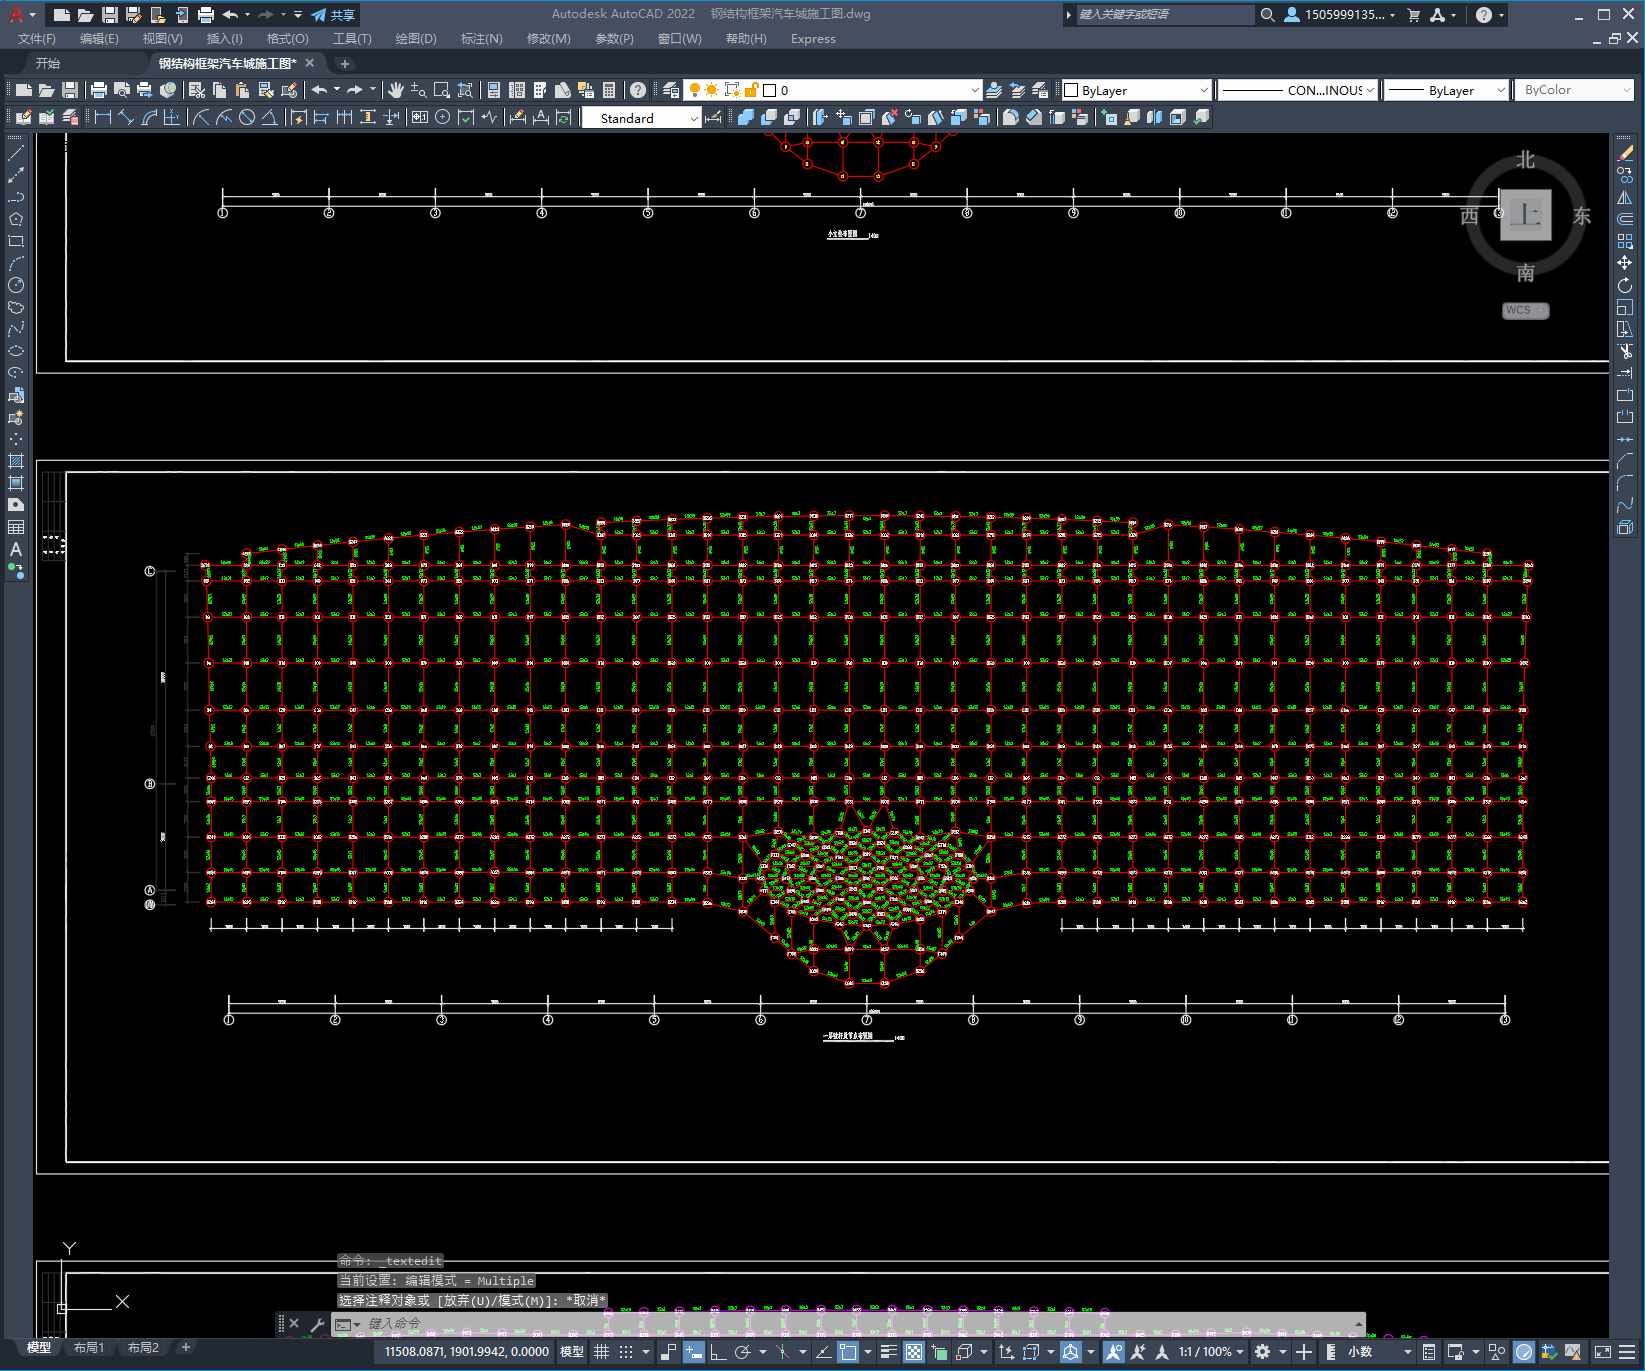Open workspace switching gear icon
The width and height of the screenshot is (1645, 1371).
pyautogui.click(x=1263, y=1352)
